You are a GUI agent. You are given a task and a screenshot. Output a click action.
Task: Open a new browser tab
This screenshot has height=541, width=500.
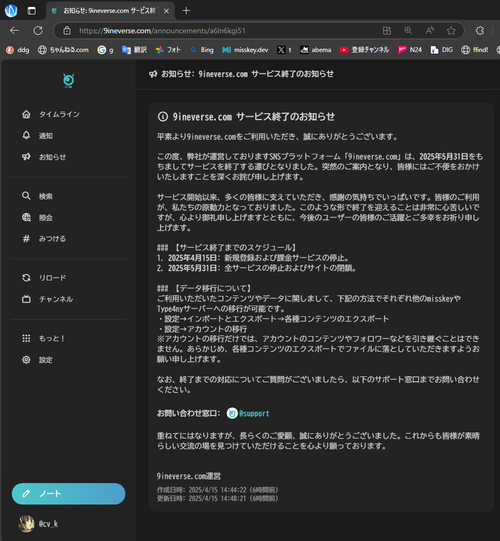[186, 11]
